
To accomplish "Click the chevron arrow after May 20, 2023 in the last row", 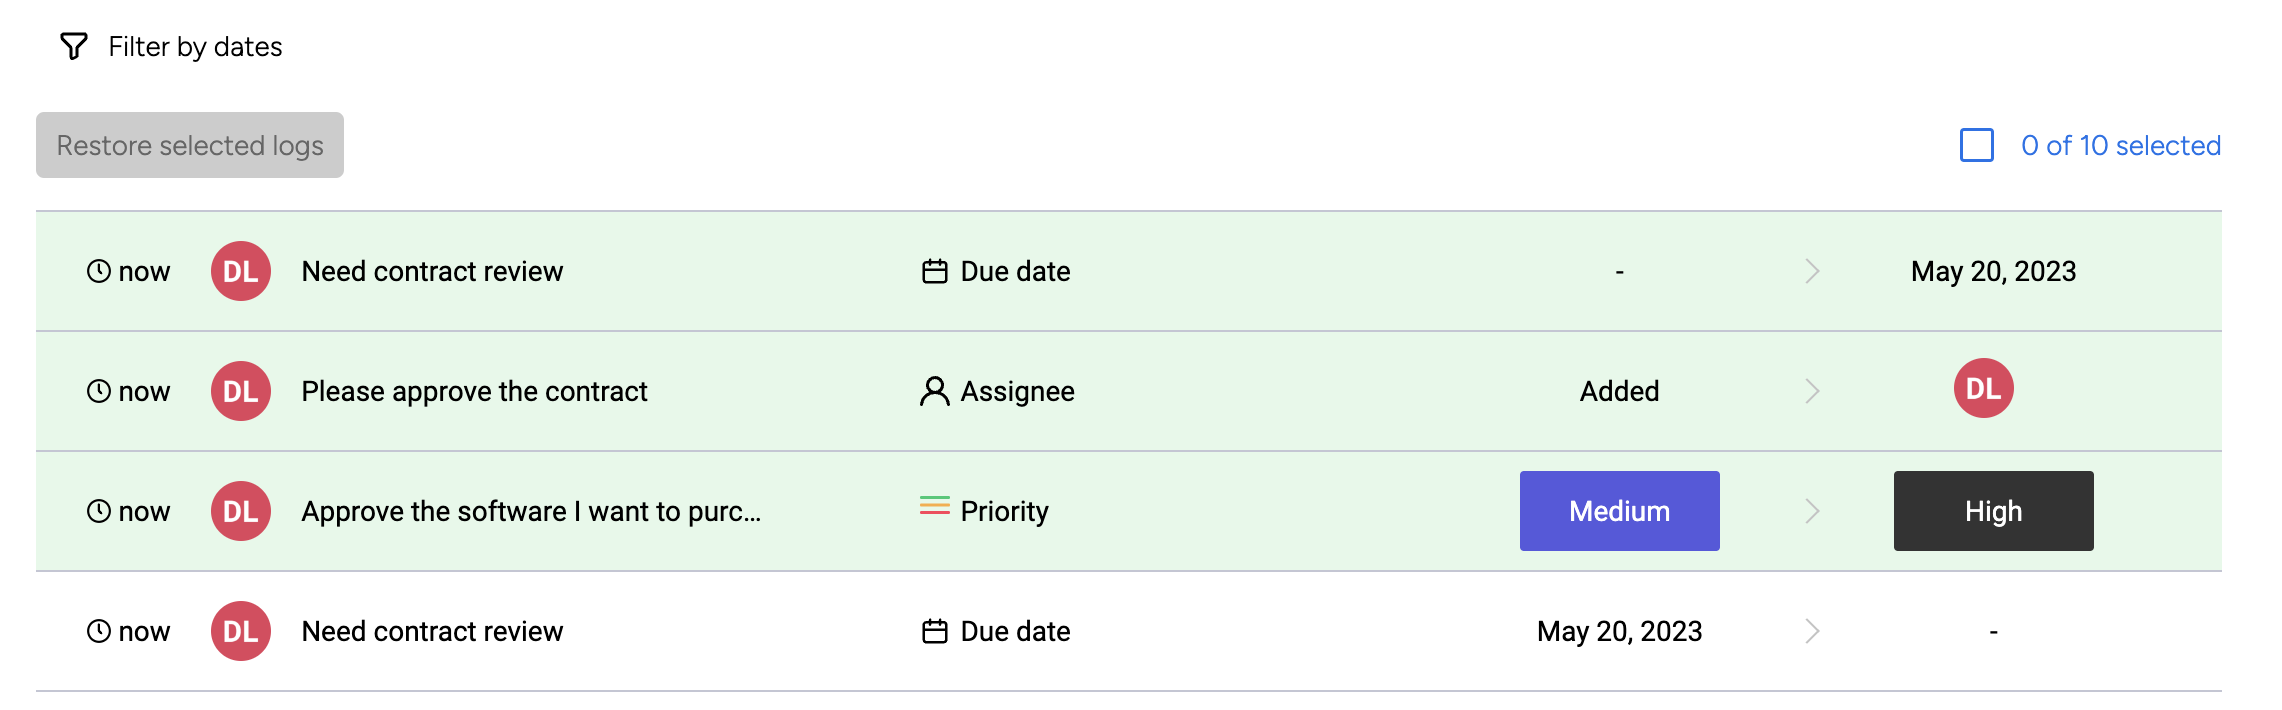I will pyautogui.click(x=1812, y=631).
